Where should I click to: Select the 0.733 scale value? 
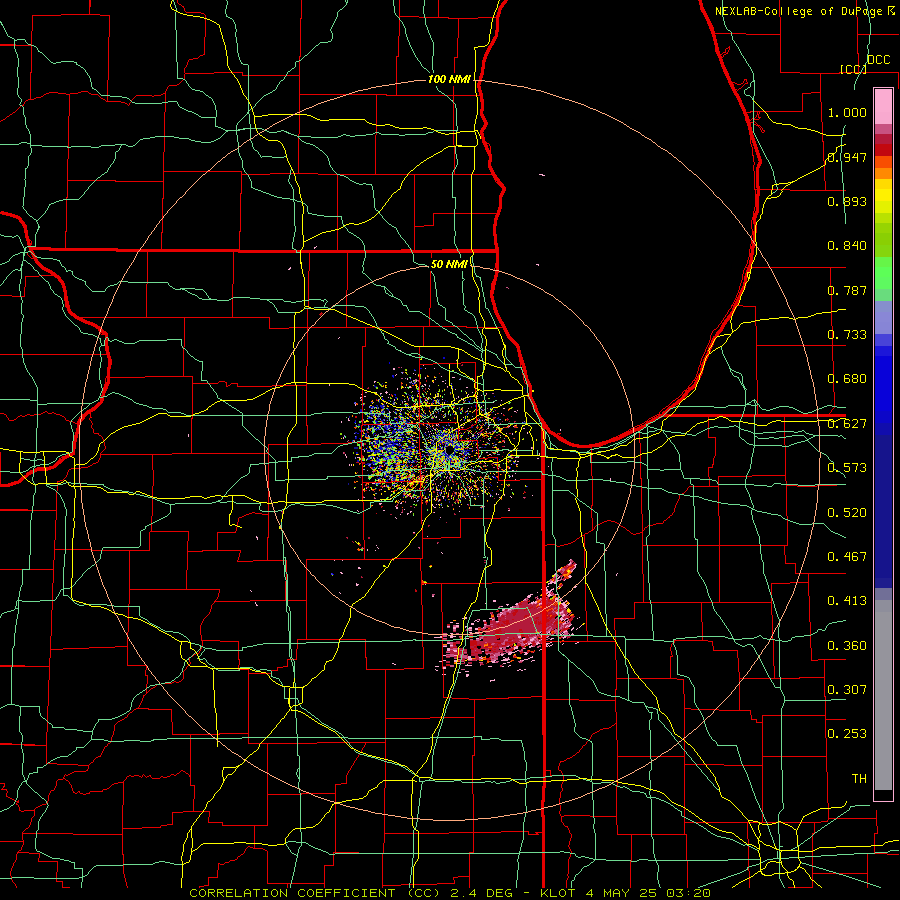[847, 335]
